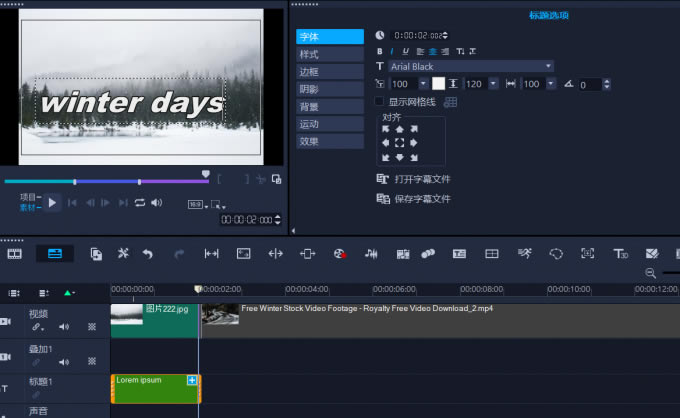
Task: Select the timeline view icon
Action: point(54,254)
